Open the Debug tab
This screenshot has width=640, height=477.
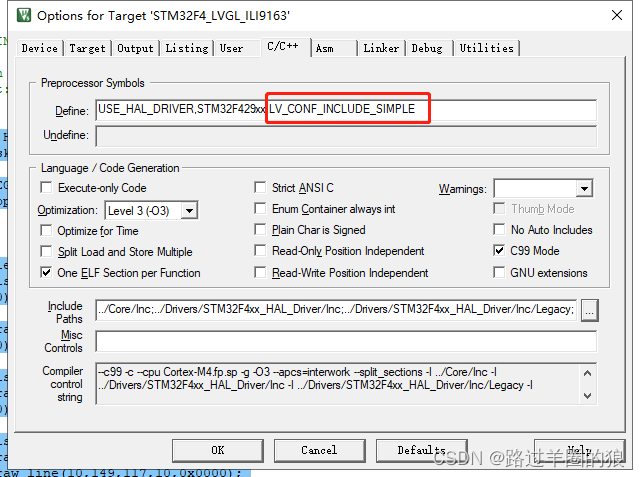(427, 48)
